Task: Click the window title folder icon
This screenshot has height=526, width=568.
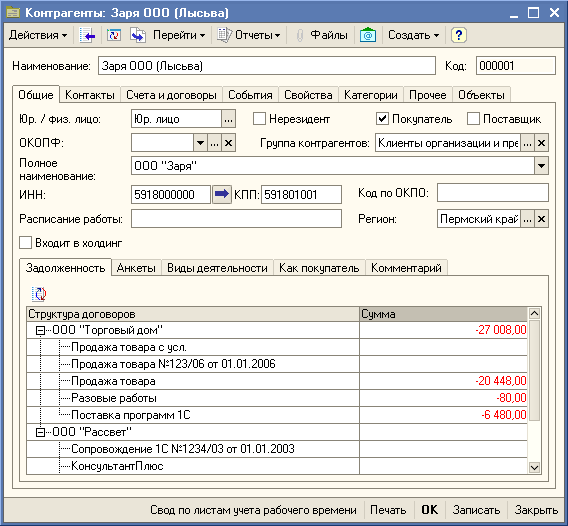Action: coord(13,13)
